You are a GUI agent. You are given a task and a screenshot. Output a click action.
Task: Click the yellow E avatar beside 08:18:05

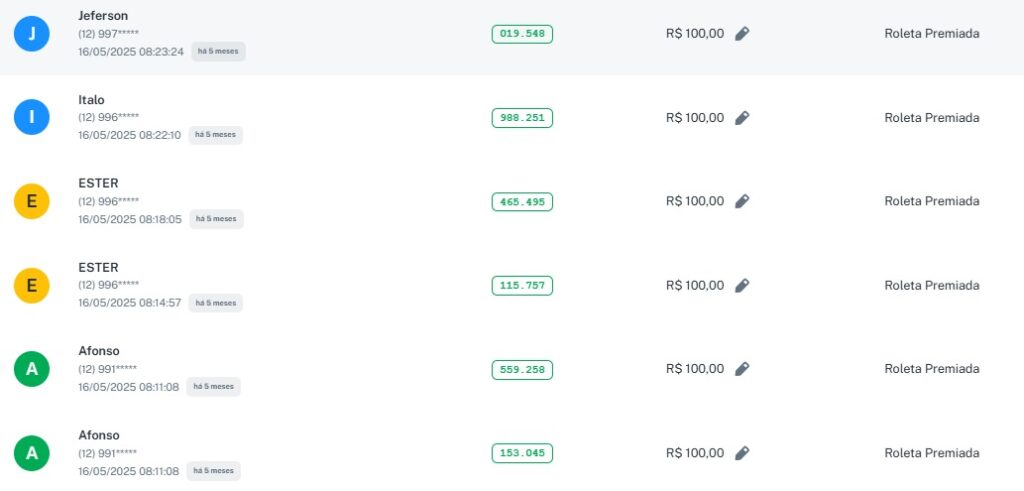tap(32, 202)
